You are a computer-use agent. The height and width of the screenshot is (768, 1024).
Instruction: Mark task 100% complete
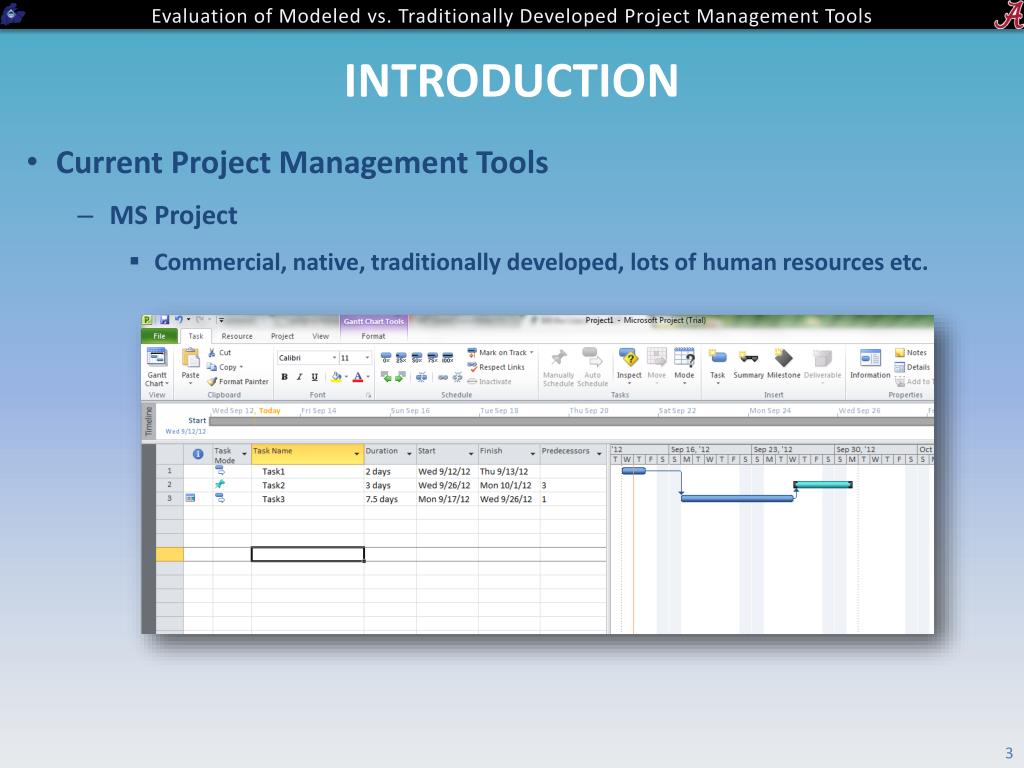(447, 358)
